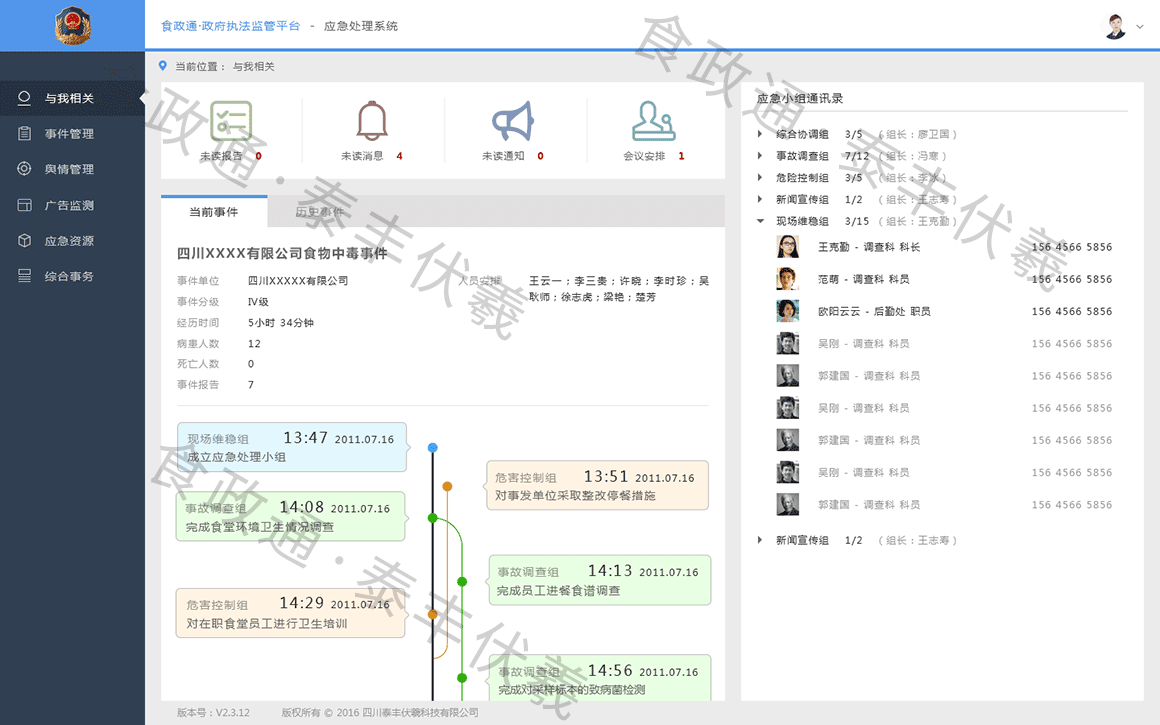Open the 13:51 危害控制组 timeline card

[x=597, y=486]
